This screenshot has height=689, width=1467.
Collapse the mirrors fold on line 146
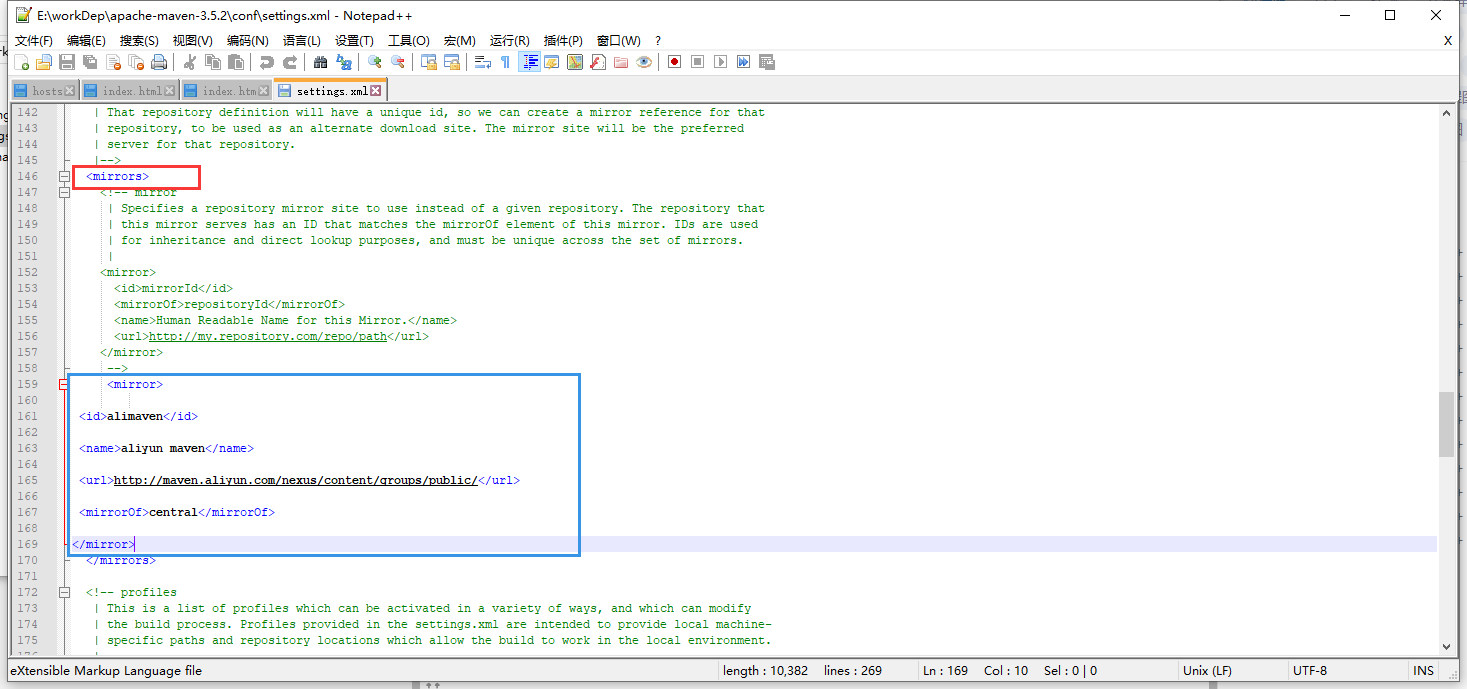pyautogui.click(x=65, y=176)
